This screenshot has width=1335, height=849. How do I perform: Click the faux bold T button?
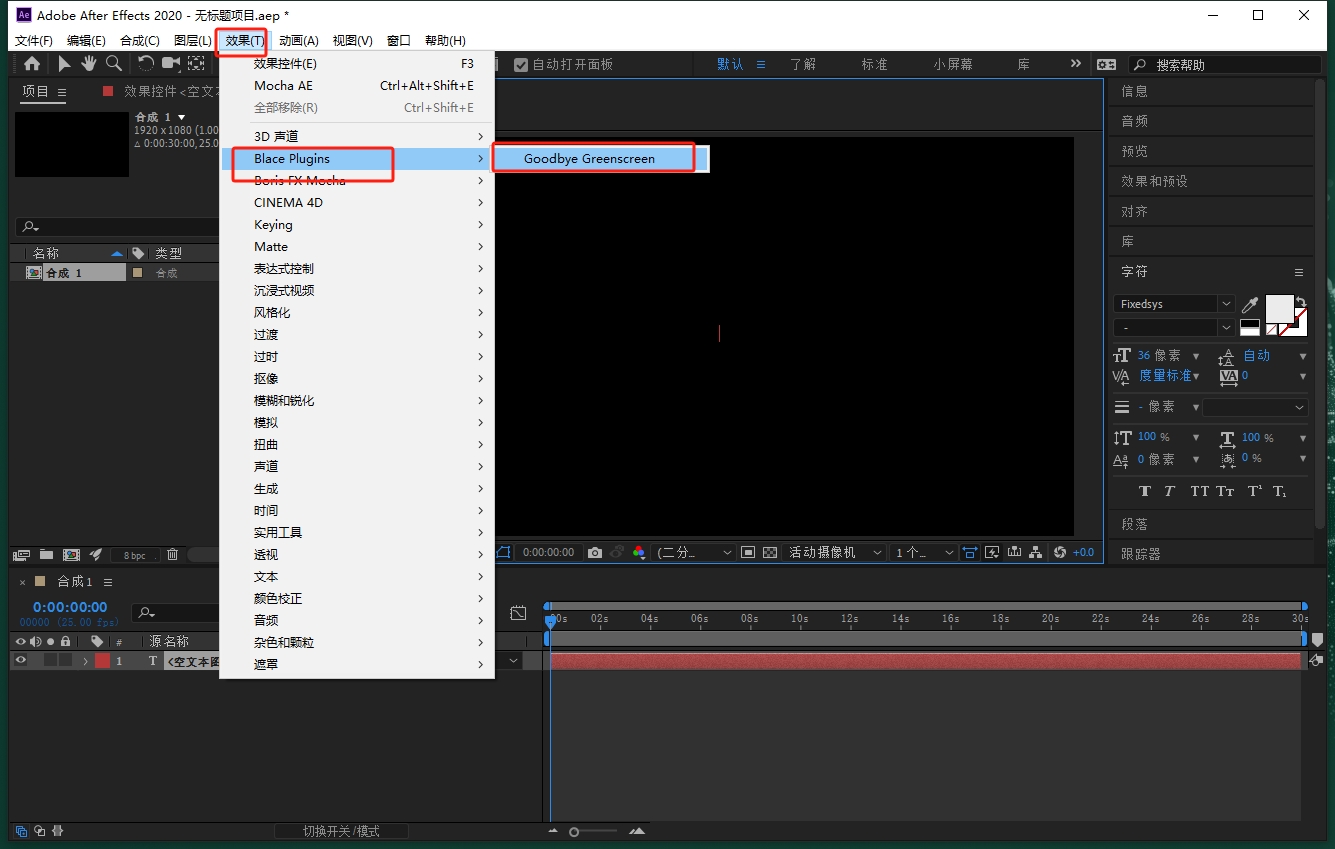(1145, 491)
